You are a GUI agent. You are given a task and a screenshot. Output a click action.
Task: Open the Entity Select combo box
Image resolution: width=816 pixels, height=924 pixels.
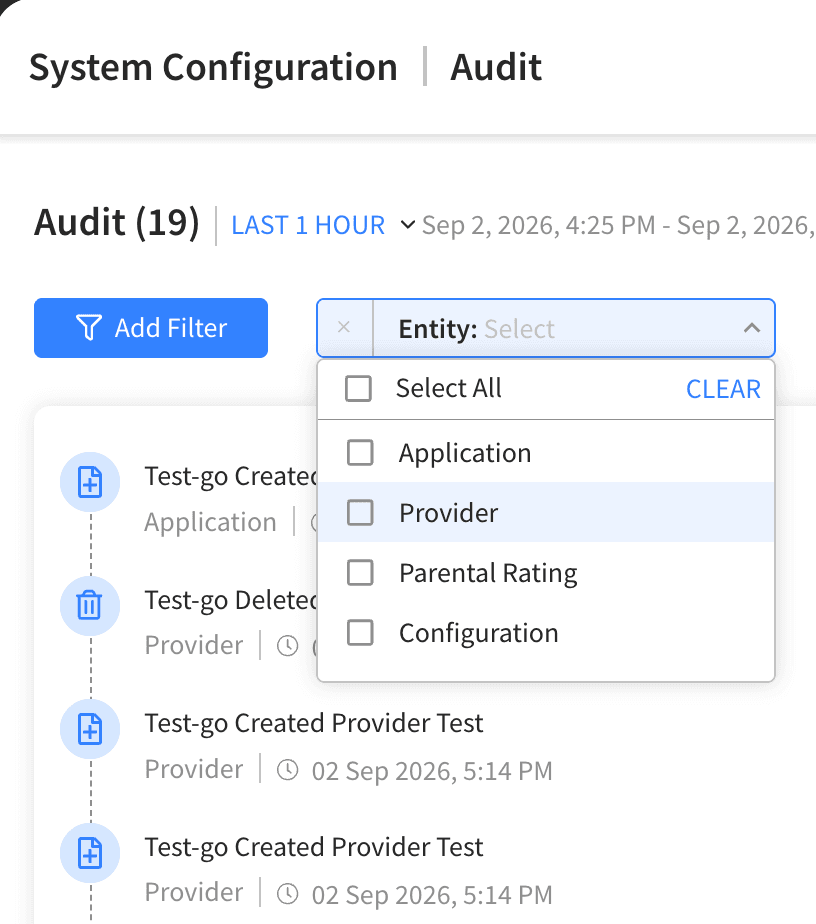[x=546, y=328]
